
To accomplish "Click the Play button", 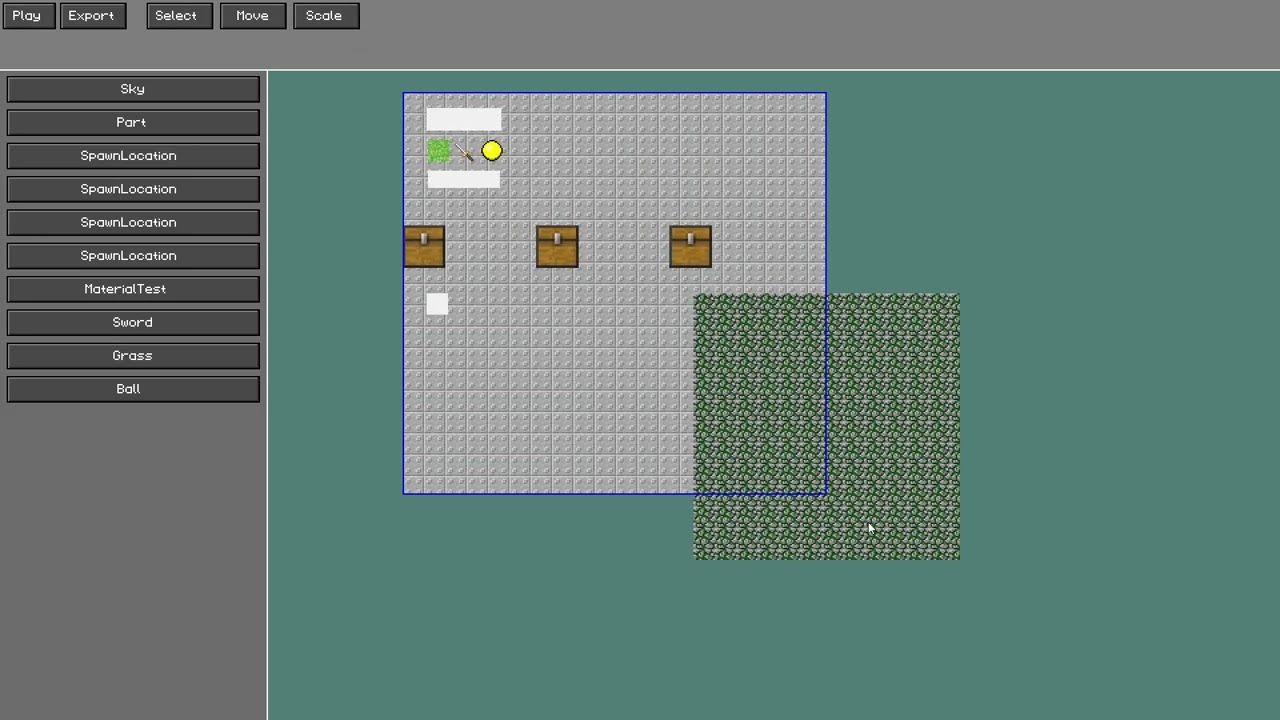I will point(27,16).
